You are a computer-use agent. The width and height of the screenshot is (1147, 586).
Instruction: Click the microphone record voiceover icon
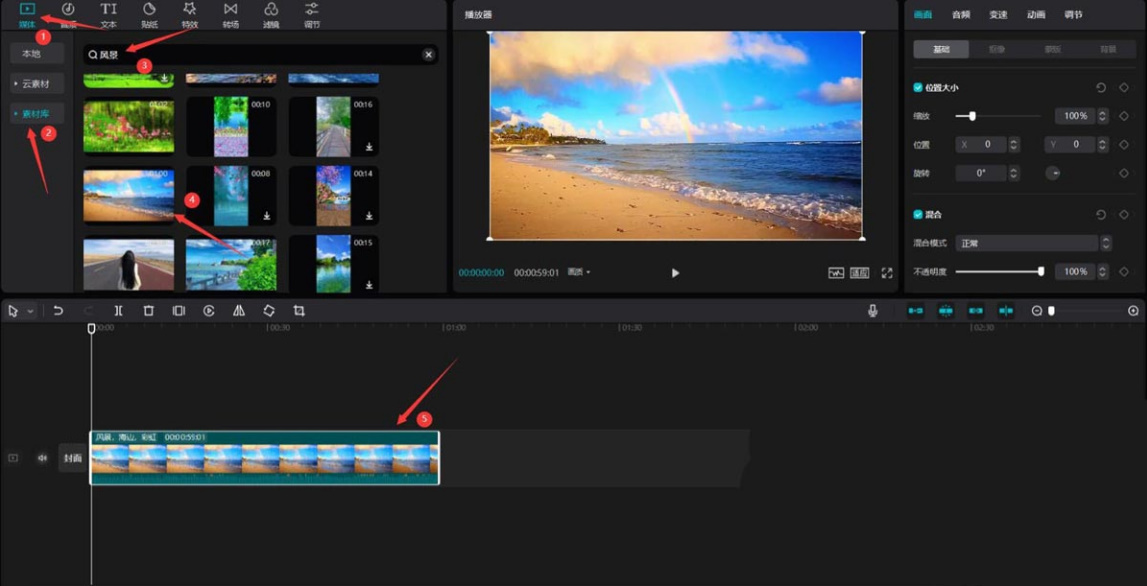(x=872, y=311)
